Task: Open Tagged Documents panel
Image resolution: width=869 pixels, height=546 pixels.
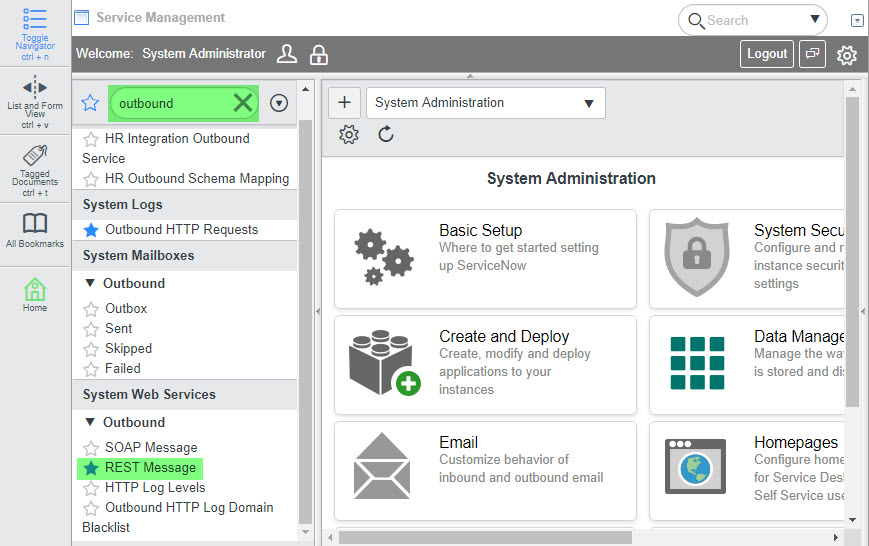Action: coord(35,157)
